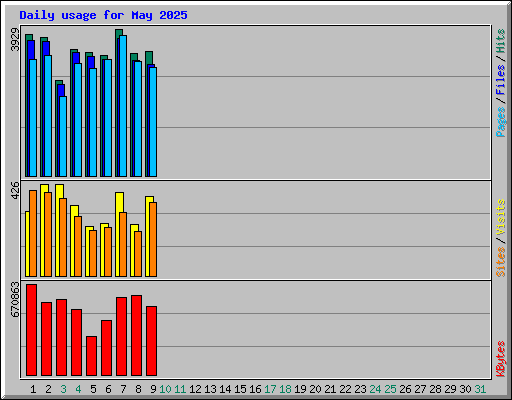This screenshot has width=512, height=400.
Task: Click green day 10 axis label
Action: (165, 389)
